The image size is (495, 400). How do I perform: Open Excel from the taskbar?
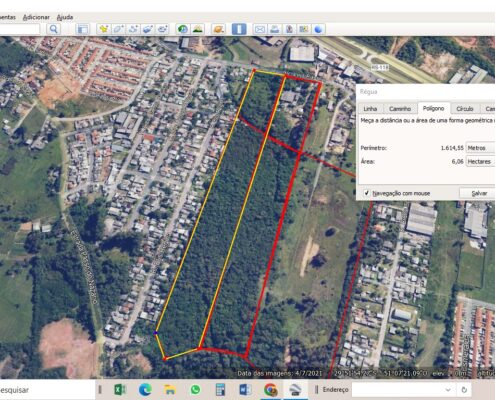pos(120,389)
